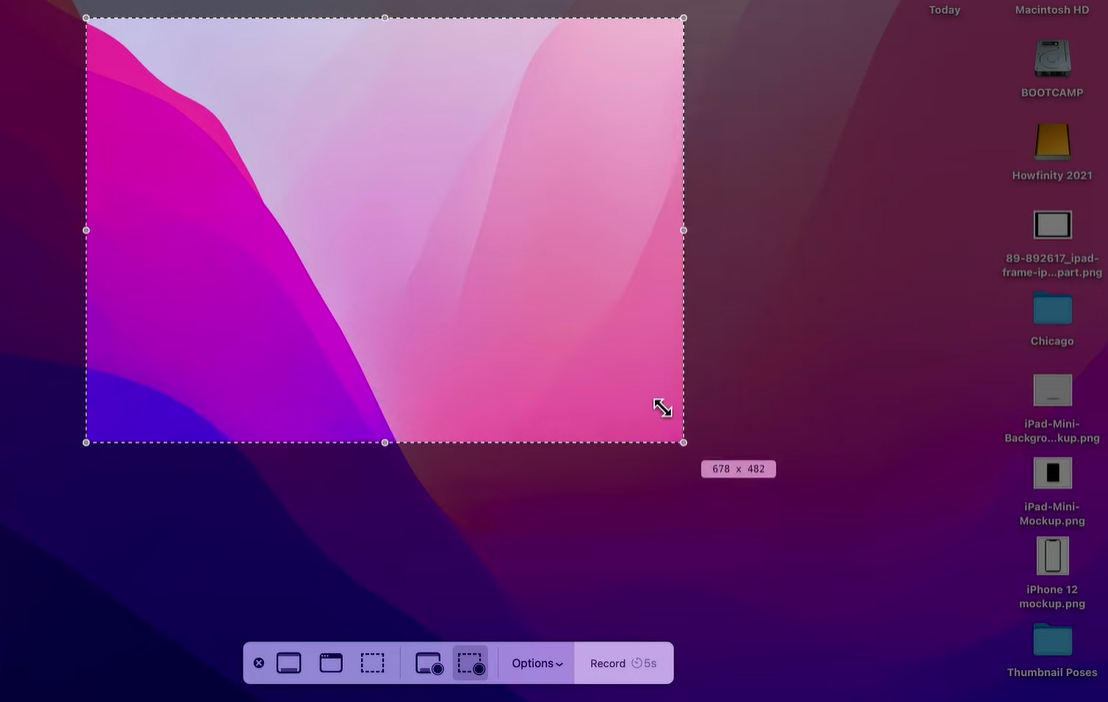1108x702 pixels.
Task: Select the Howfinity 2021 drive icon
Action: coord(1052,141)
